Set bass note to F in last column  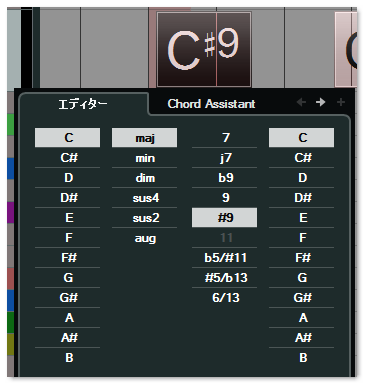(x=301, y=238)
